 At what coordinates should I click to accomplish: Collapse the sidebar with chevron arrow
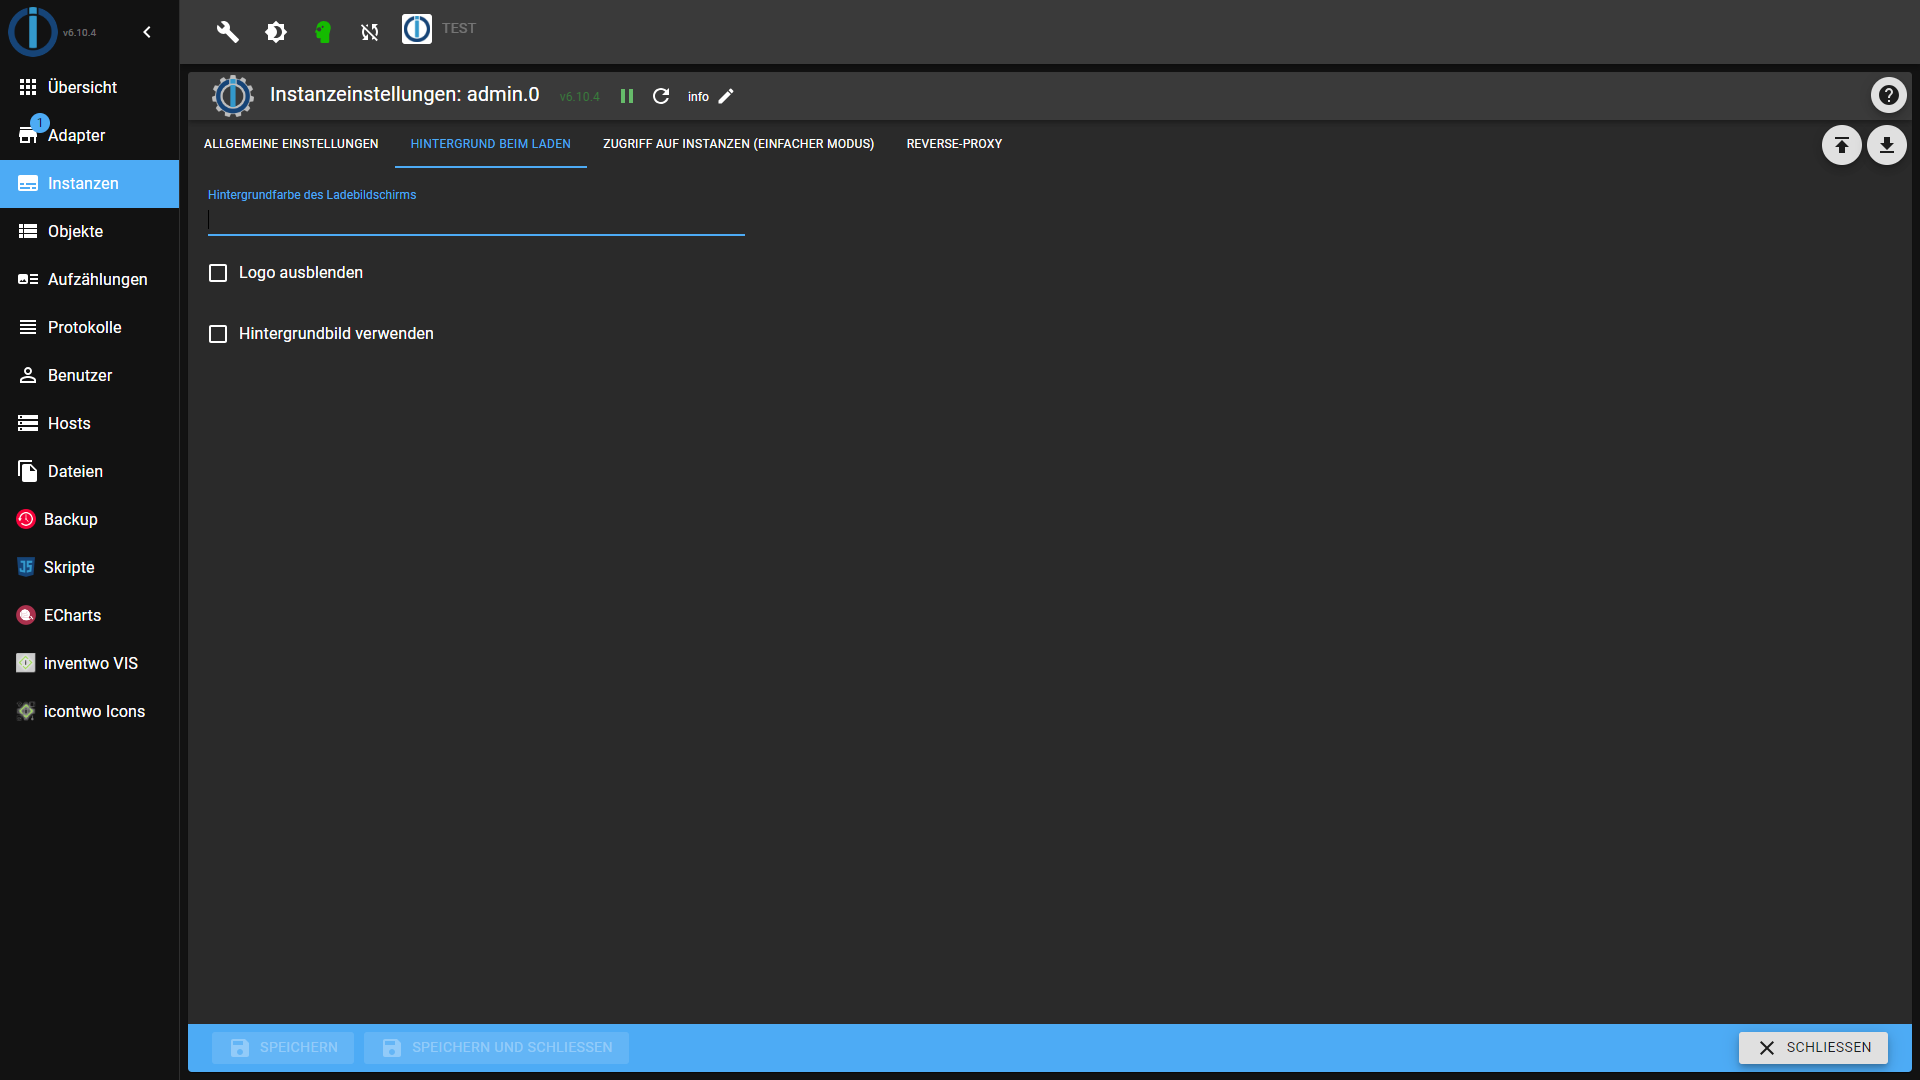tap(147, 32)
